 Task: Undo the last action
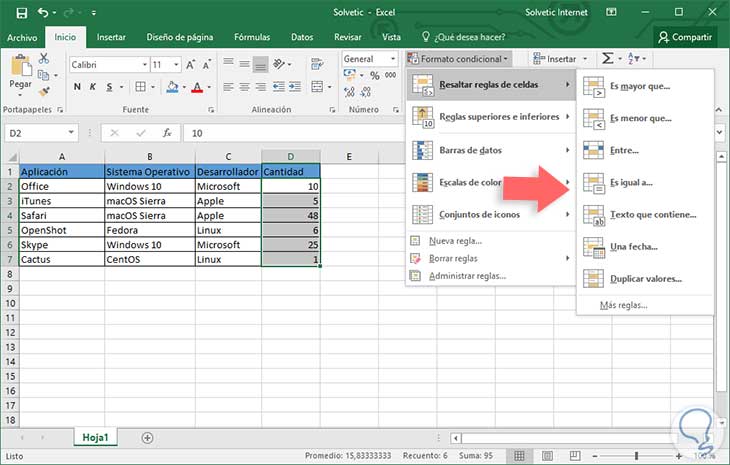43,13
